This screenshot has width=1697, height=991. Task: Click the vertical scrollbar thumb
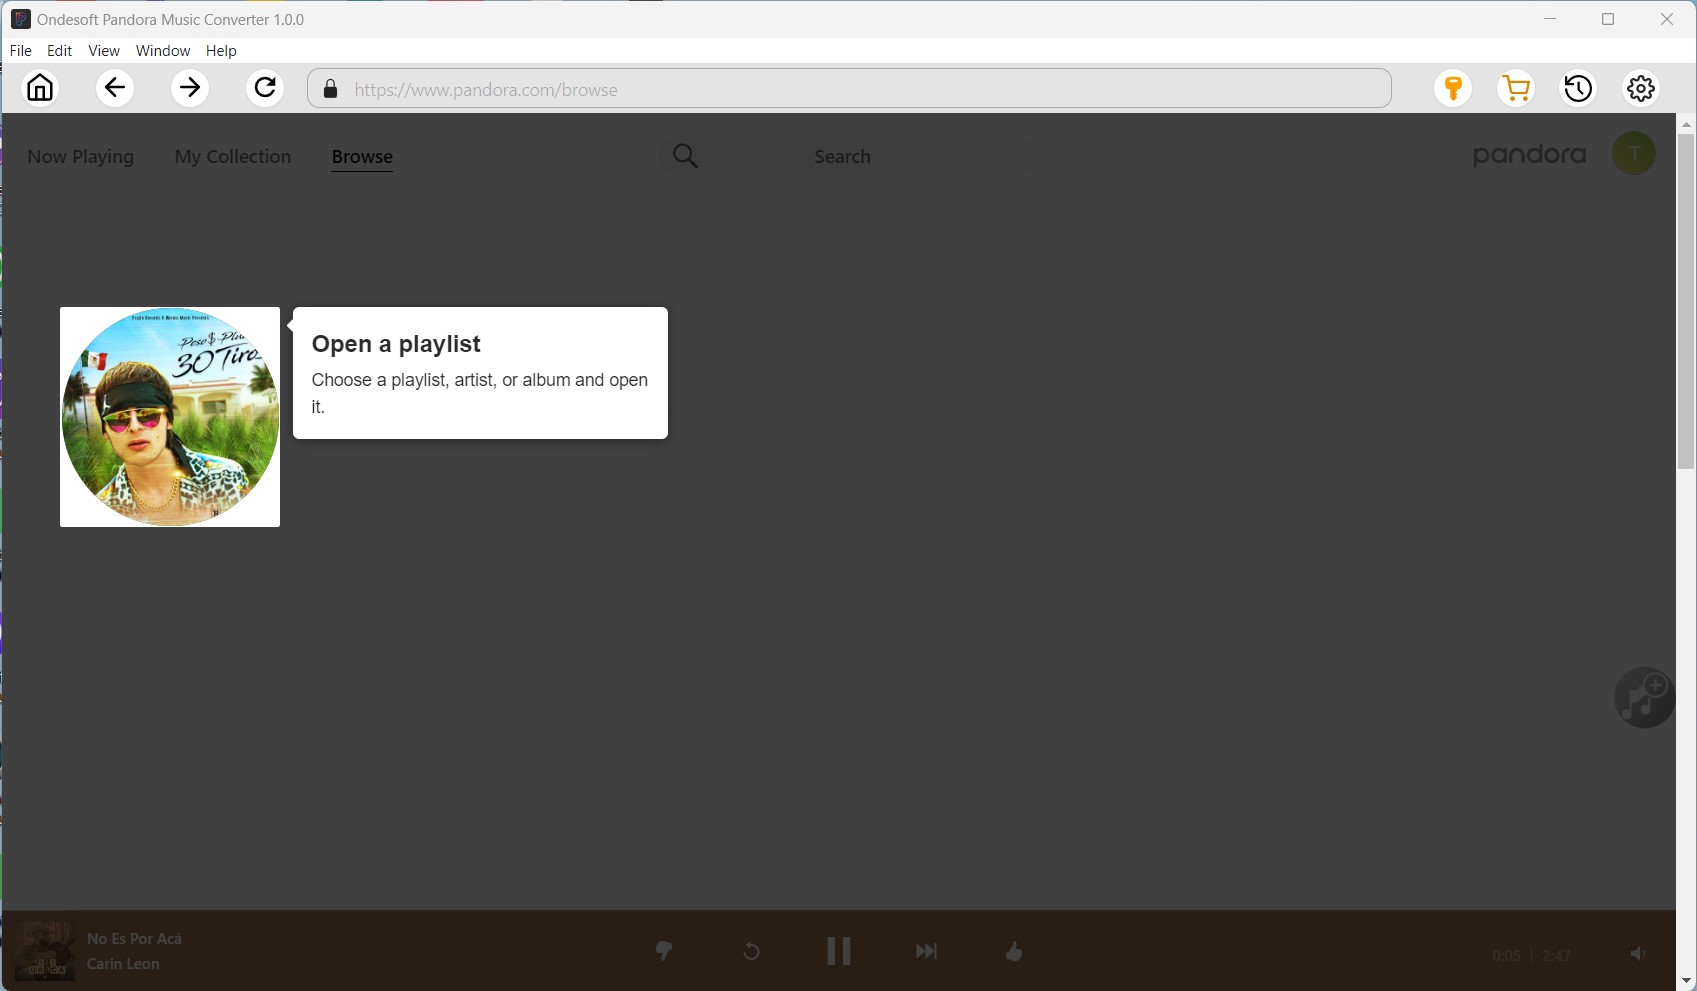(1686, 301)
